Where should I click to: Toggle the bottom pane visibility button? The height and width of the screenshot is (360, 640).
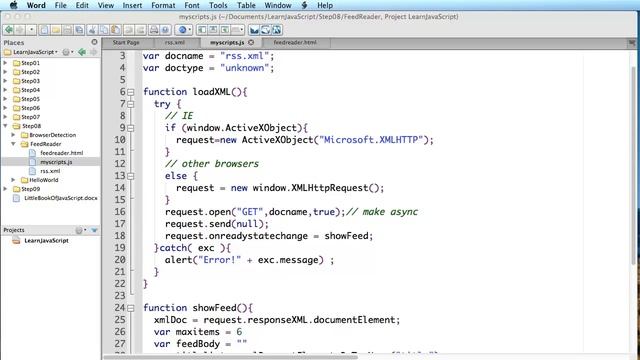213,30
